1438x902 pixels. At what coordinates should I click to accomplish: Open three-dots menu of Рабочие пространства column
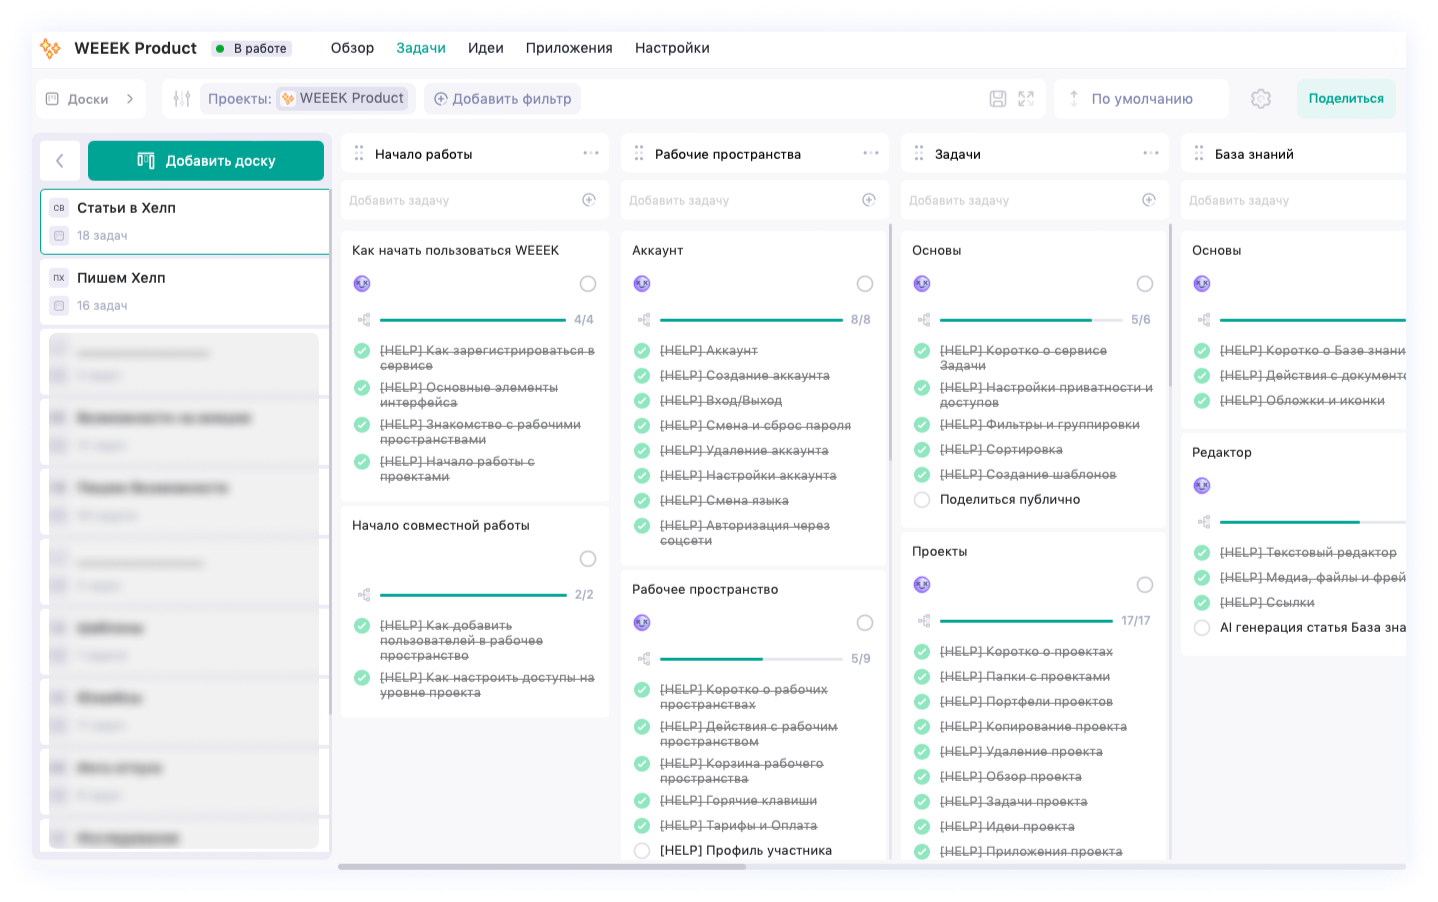point(871,154)
